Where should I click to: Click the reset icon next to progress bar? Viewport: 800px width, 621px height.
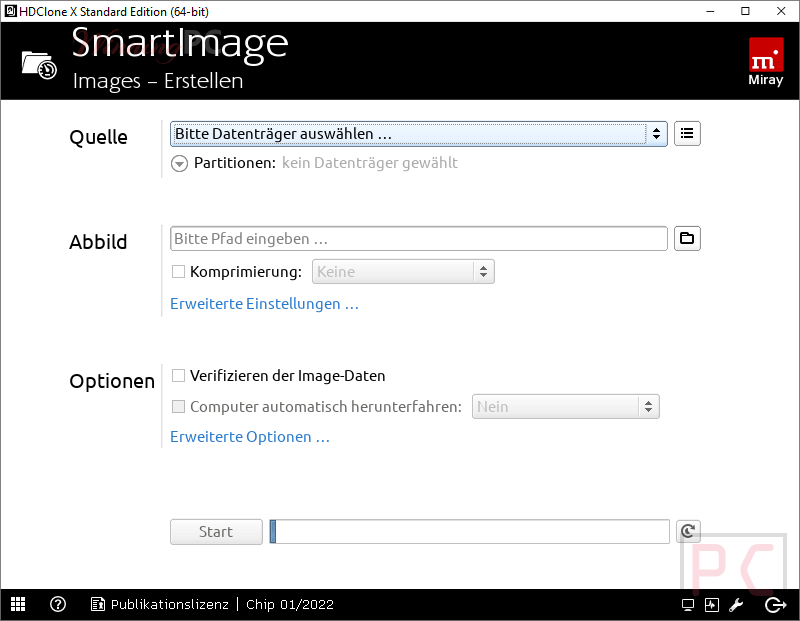(x=688, y=532)
